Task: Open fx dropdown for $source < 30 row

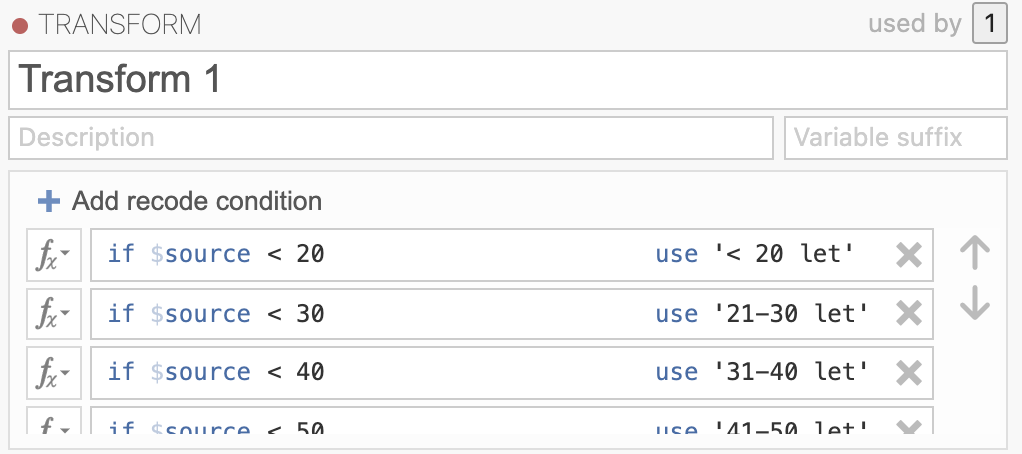Action: (54, 314)
